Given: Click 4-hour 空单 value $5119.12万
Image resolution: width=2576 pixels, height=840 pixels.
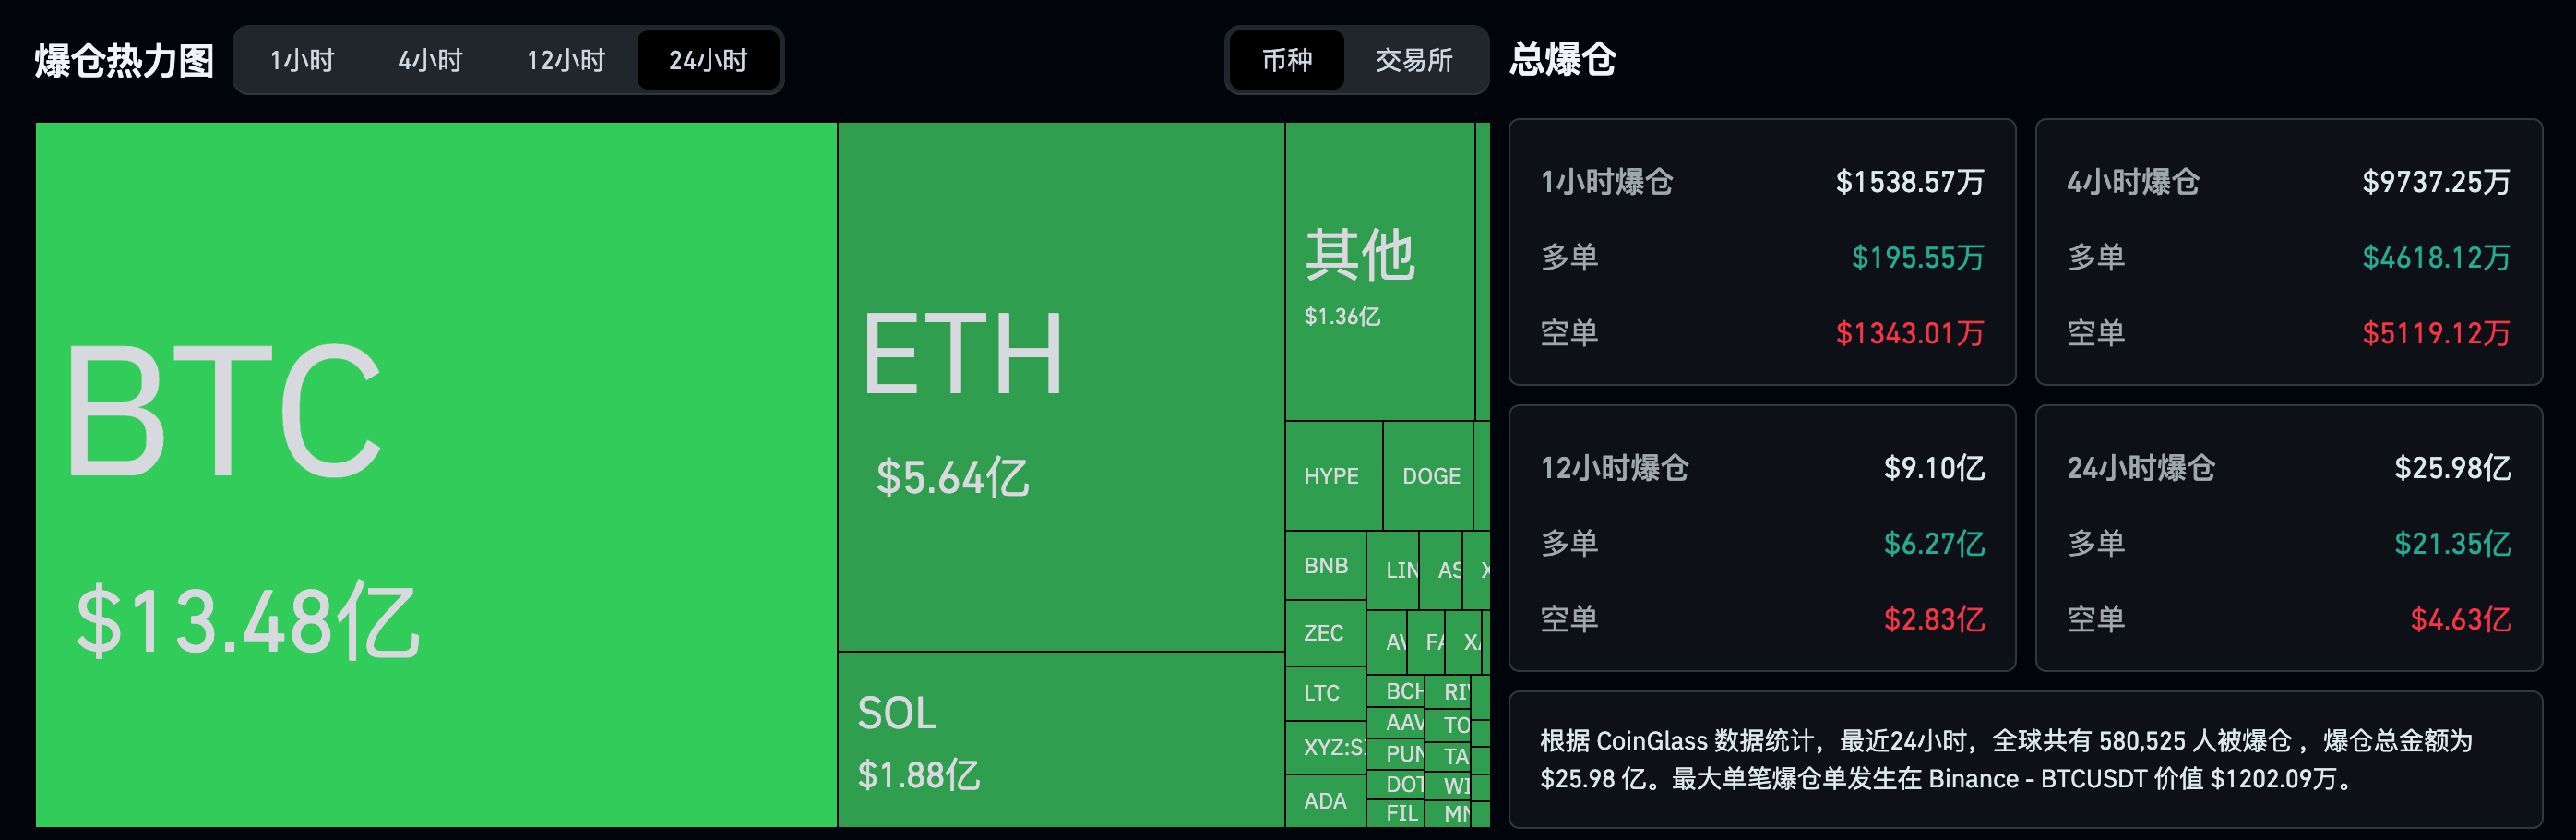Looking at the screenshot, I should [x=2436, y=333].
